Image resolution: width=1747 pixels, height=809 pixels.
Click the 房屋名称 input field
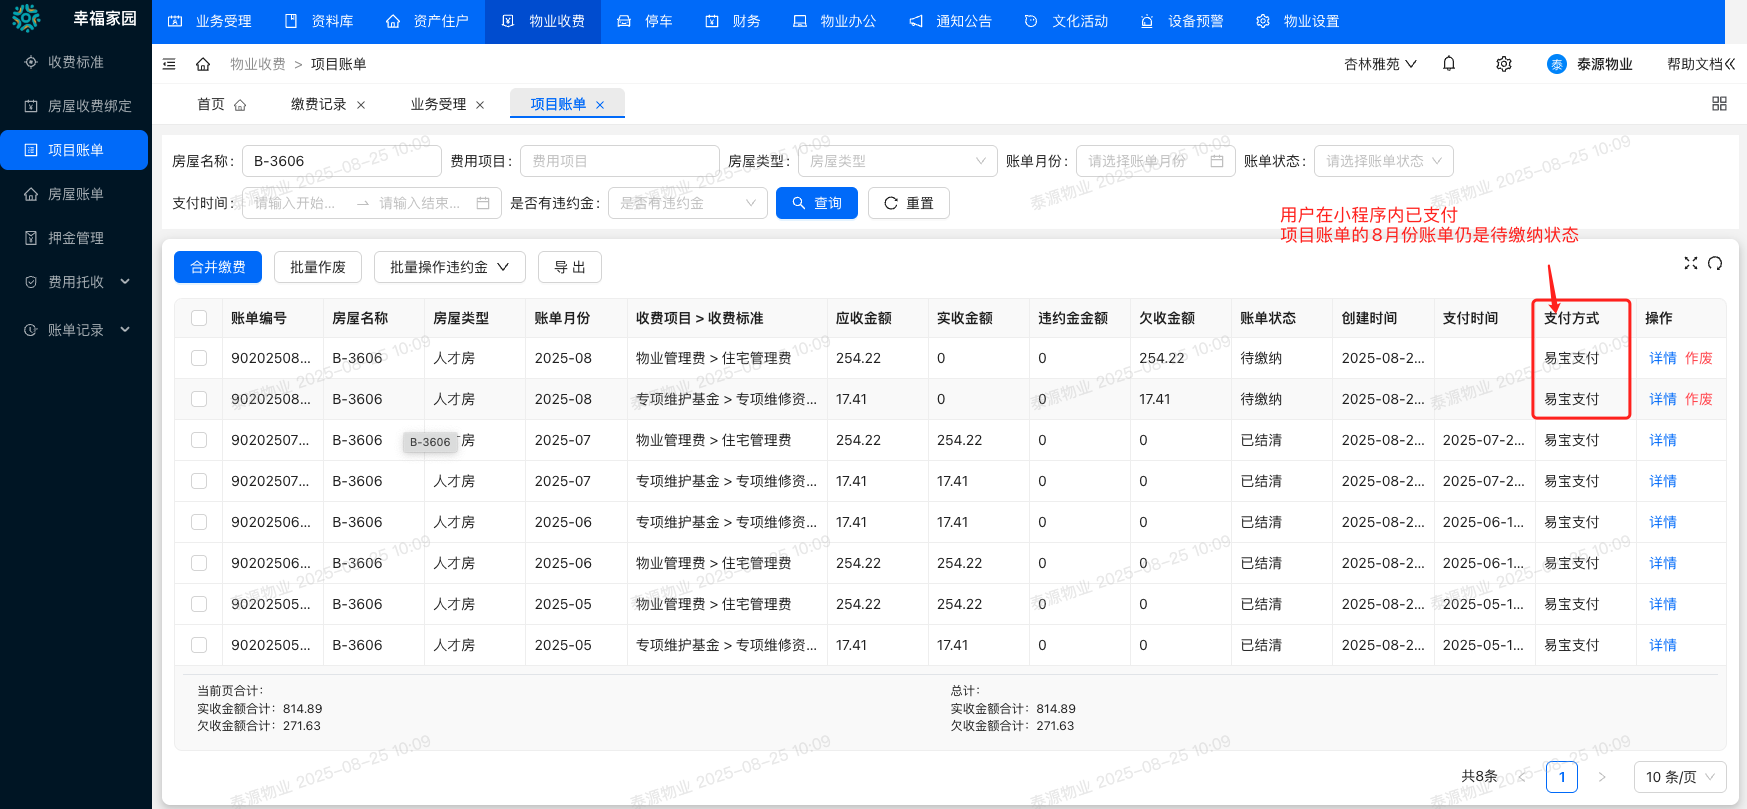click(x=341, y=161)
